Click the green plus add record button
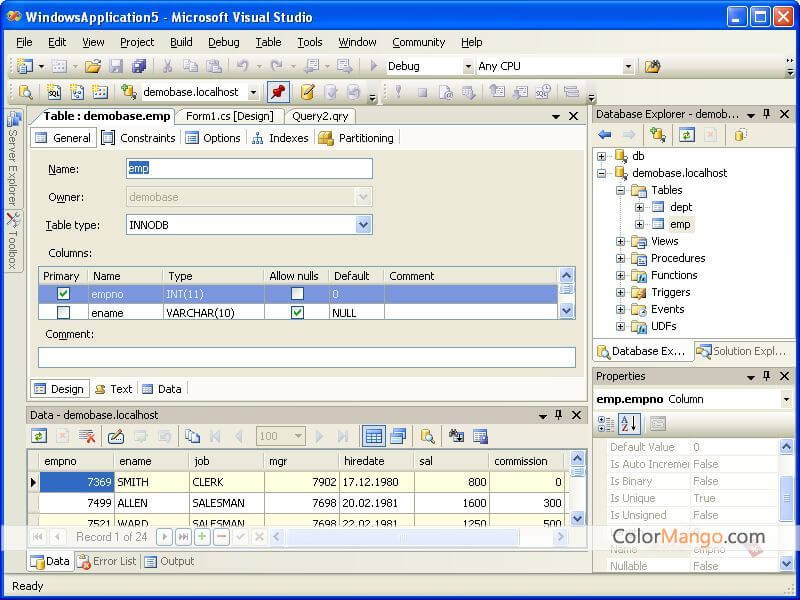This screenshot has height=600, width=800. 202,537
